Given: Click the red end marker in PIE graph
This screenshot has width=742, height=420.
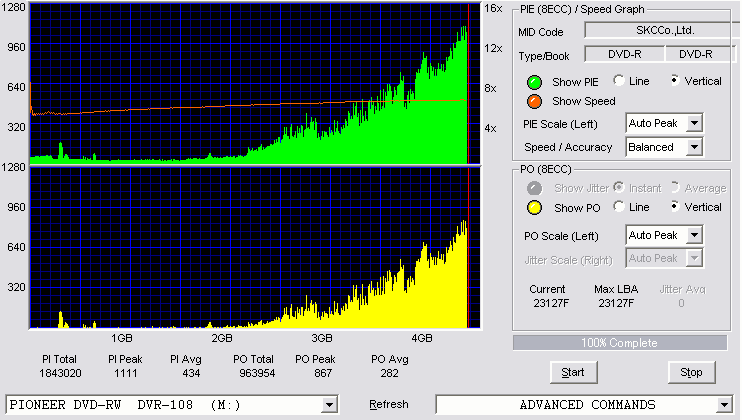Looking at the screenshot, I should pos(468,84).
